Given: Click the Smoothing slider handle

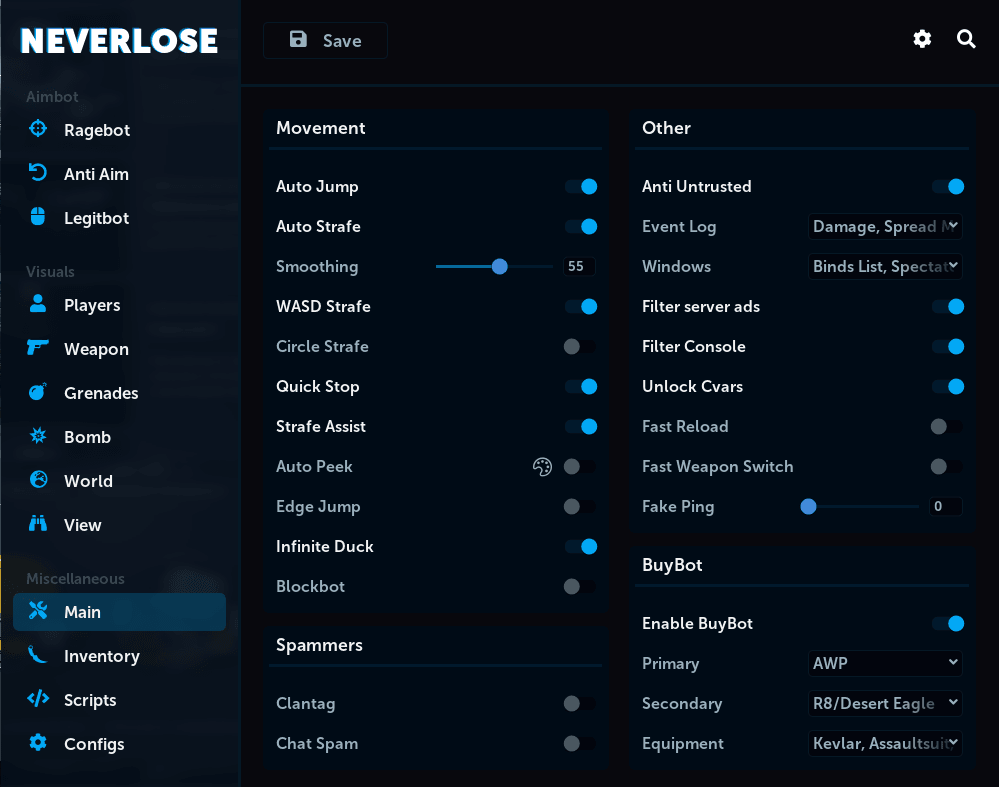Looking at the screenshot, I should [x=500, y=266].
